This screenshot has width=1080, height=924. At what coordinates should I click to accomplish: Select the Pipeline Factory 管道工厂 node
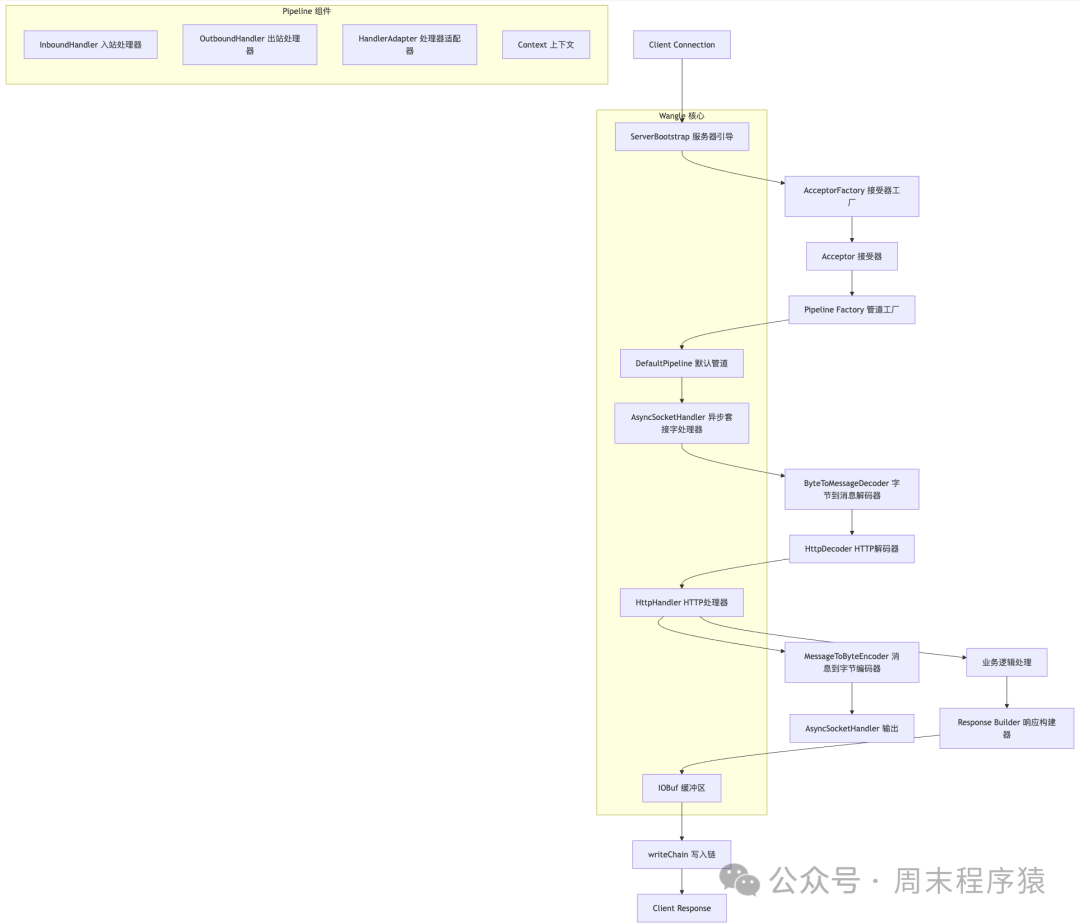point(851,310)
